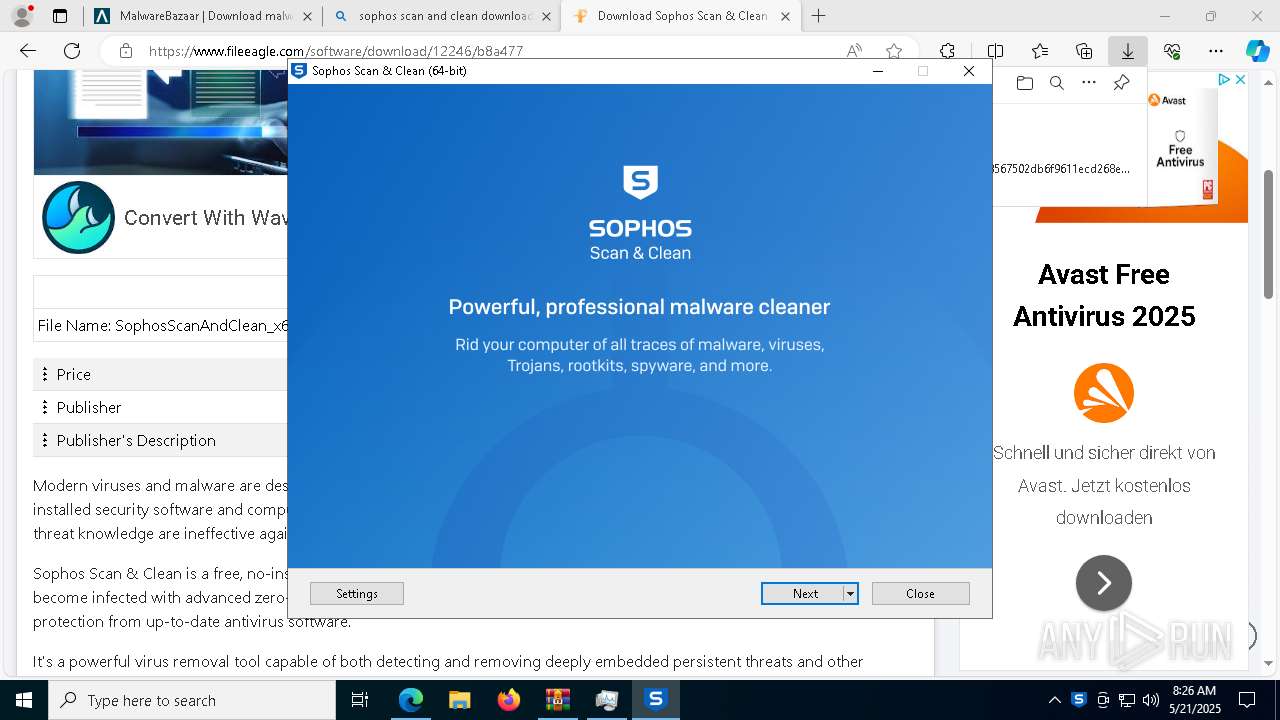Open network icon in system tray
The height and width of the screenshot is (720, 1280).
1127,700
